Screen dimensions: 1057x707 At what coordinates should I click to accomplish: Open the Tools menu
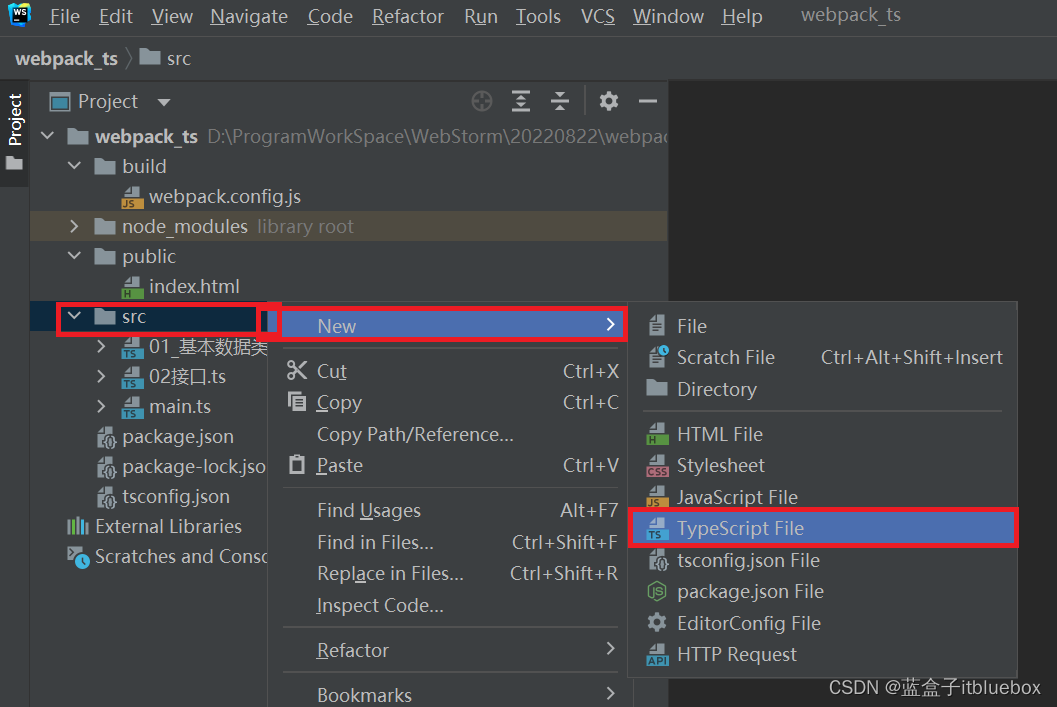pyautogui.click(x=538, y=16)
